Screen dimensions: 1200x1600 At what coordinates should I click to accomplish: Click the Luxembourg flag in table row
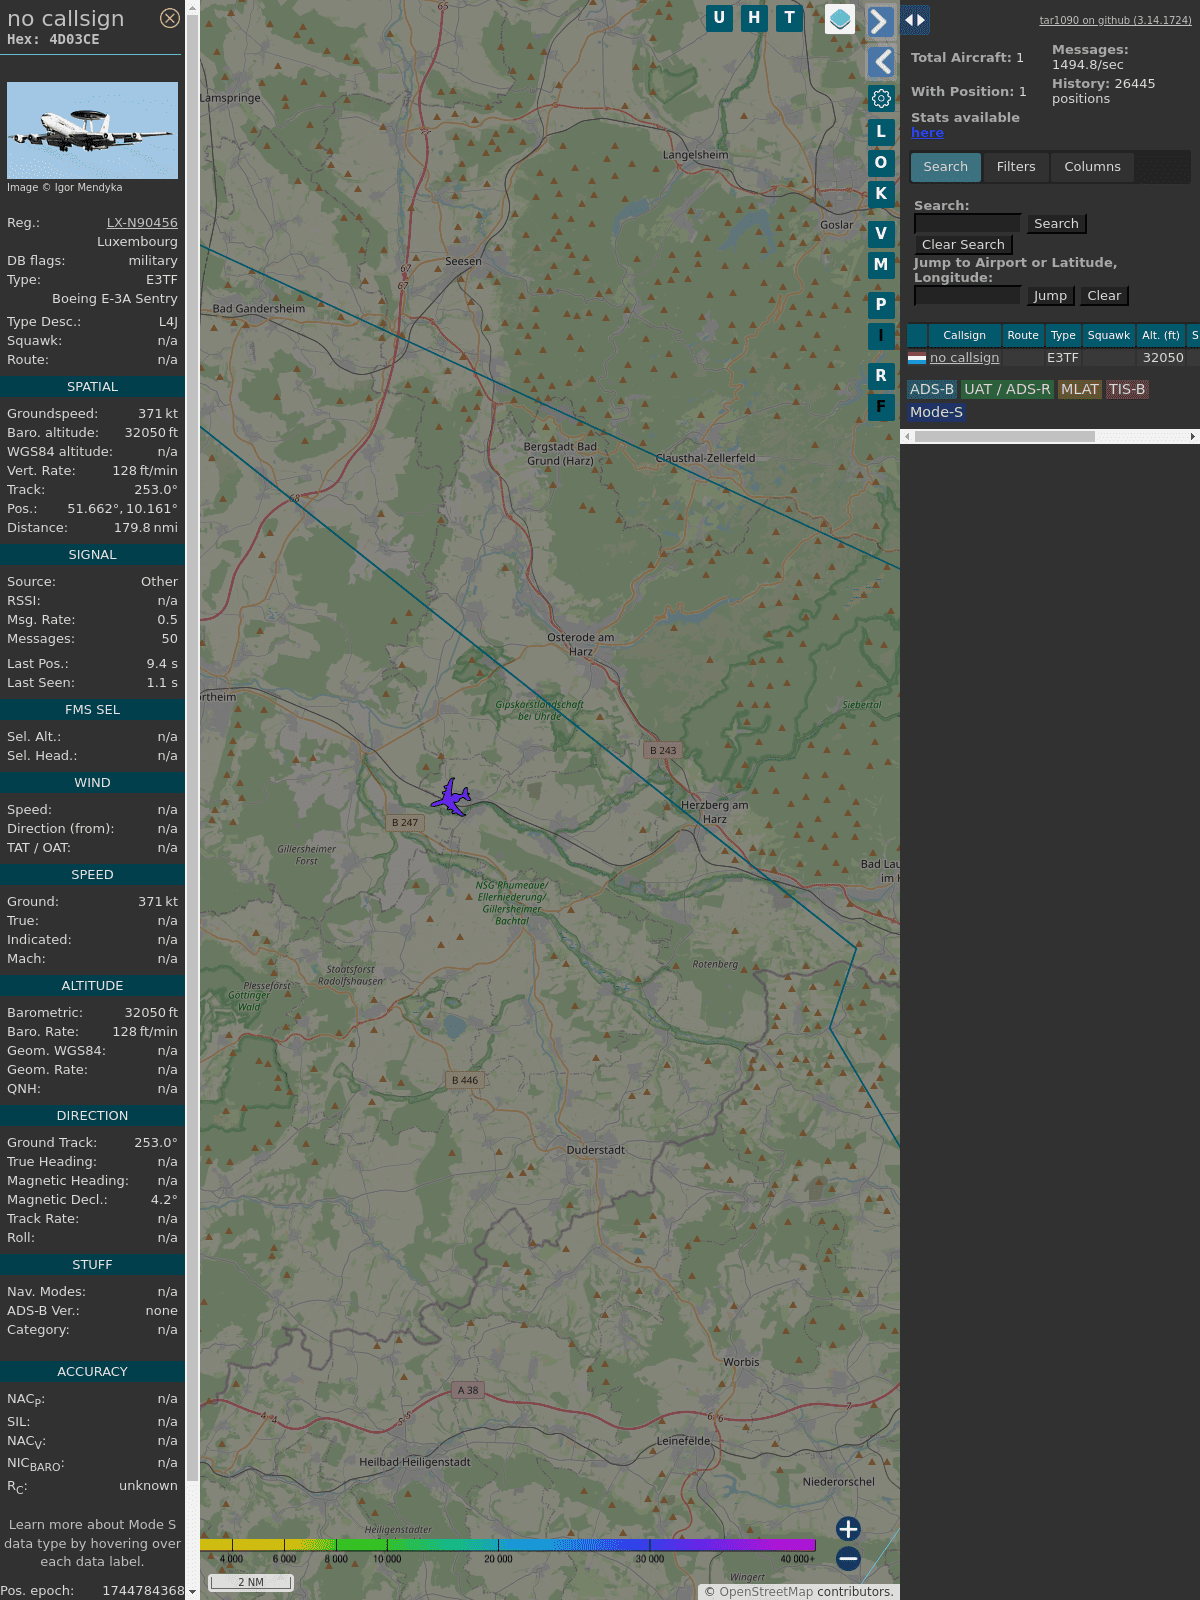click(917, 358)
